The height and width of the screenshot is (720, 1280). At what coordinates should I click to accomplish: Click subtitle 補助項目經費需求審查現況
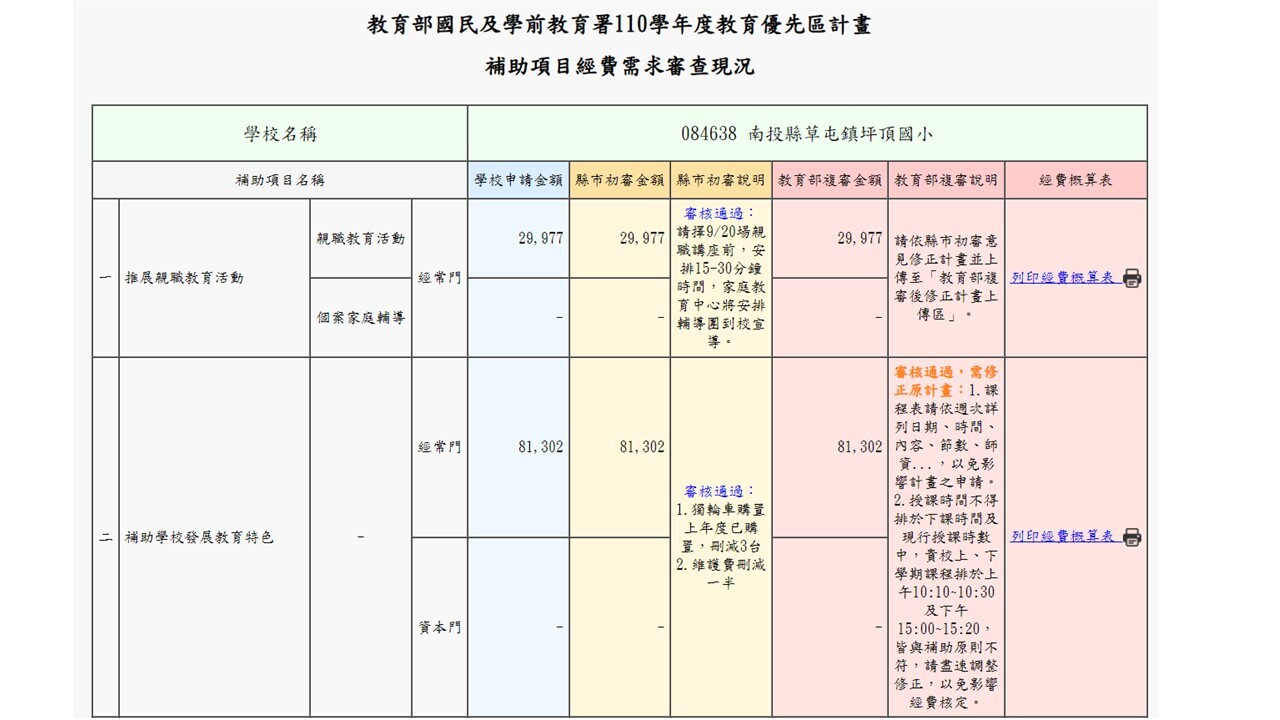pyautogui.click(x=620, y=67)
